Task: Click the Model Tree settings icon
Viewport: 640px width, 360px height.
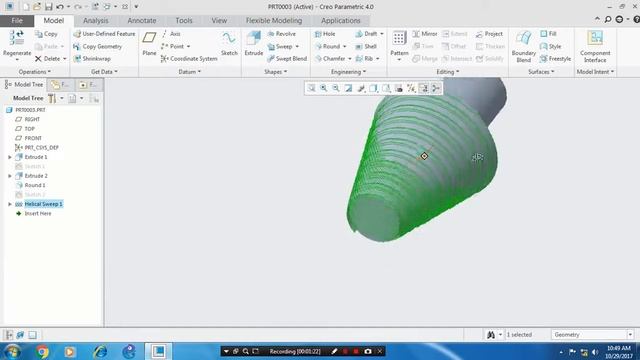Action: coord(52,98)
